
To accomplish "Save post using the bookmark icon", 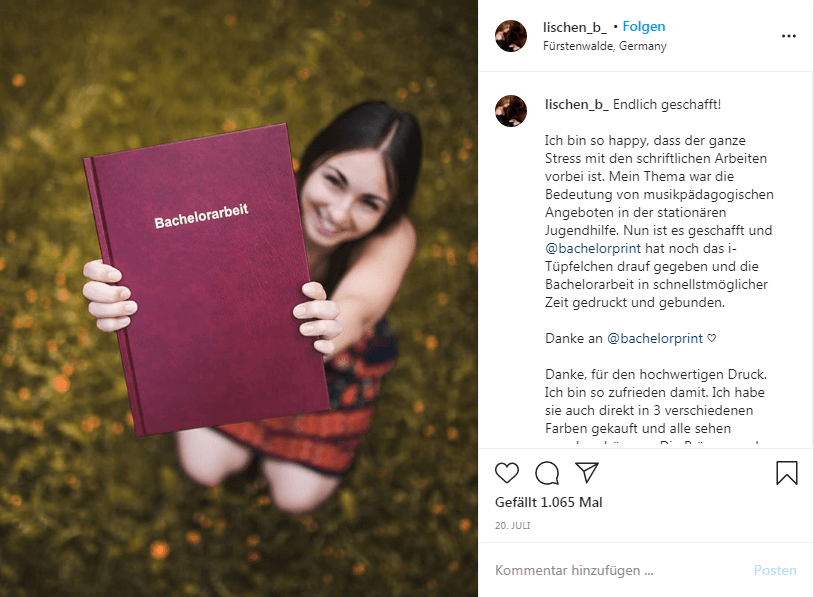I will (x=786, y=473).
